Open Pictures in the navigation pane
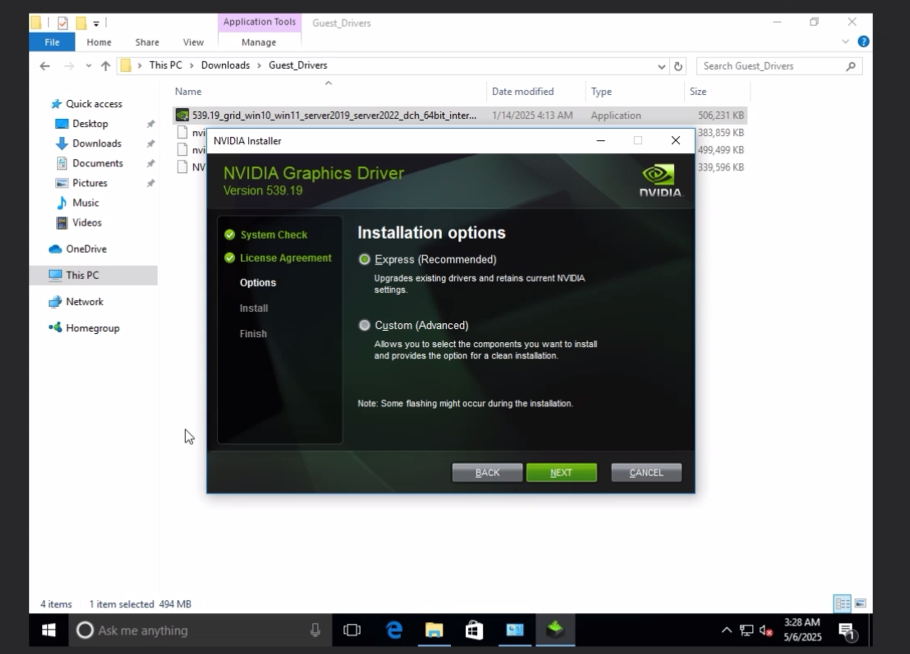Screen dimensions: 910x654 tap(89, 183)
